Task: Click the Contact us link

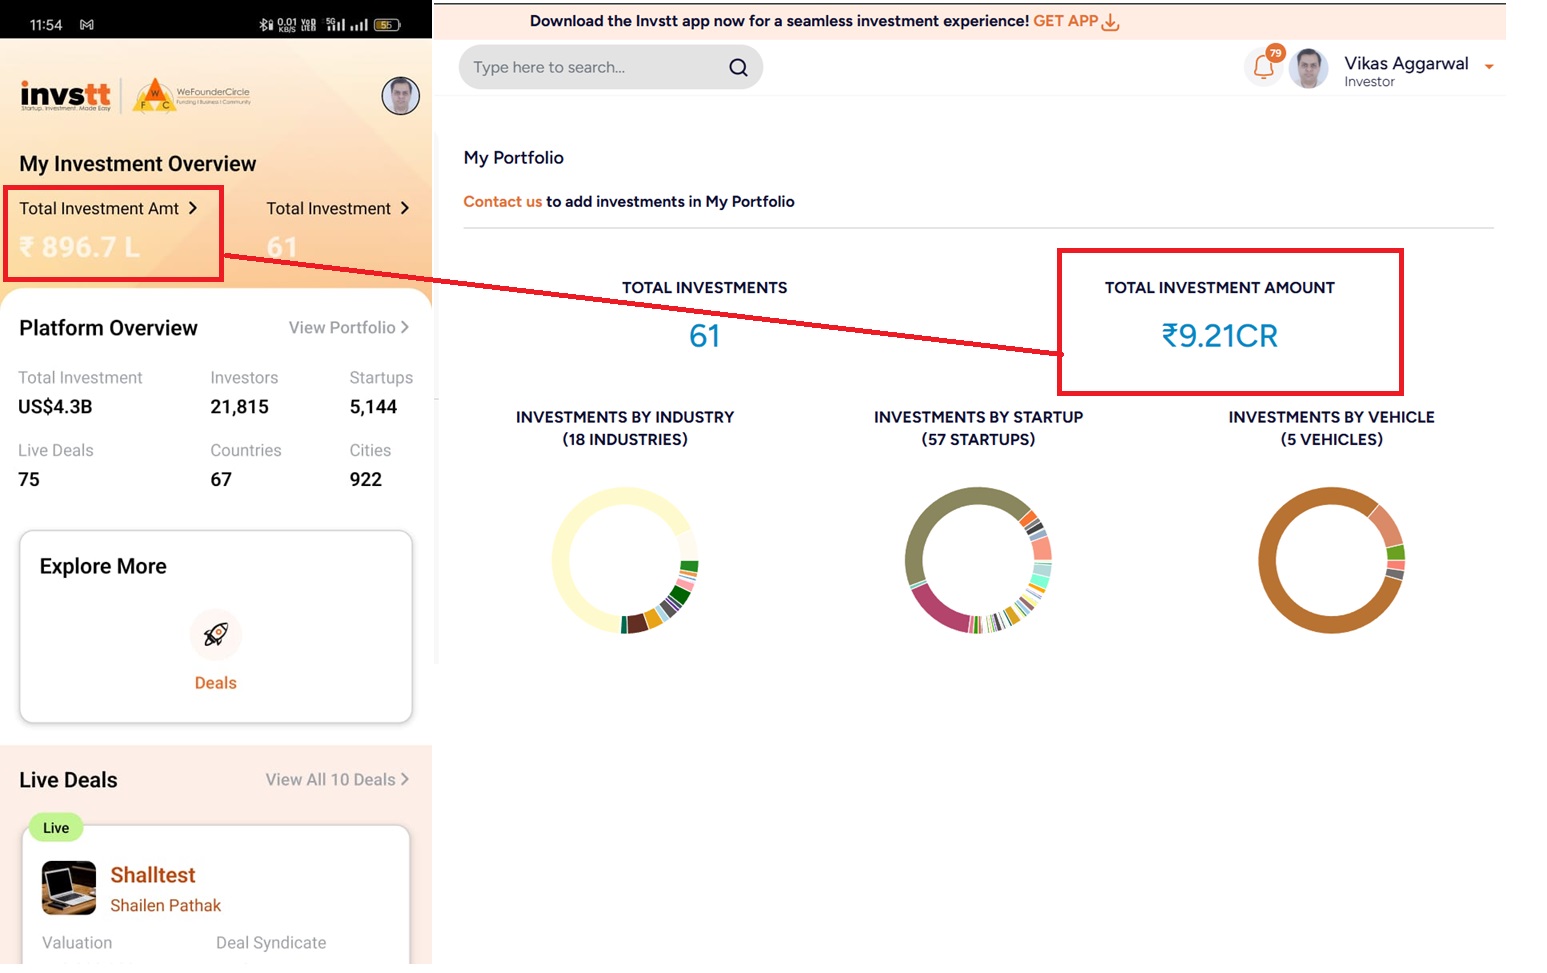Action: [x=502, y=201]
